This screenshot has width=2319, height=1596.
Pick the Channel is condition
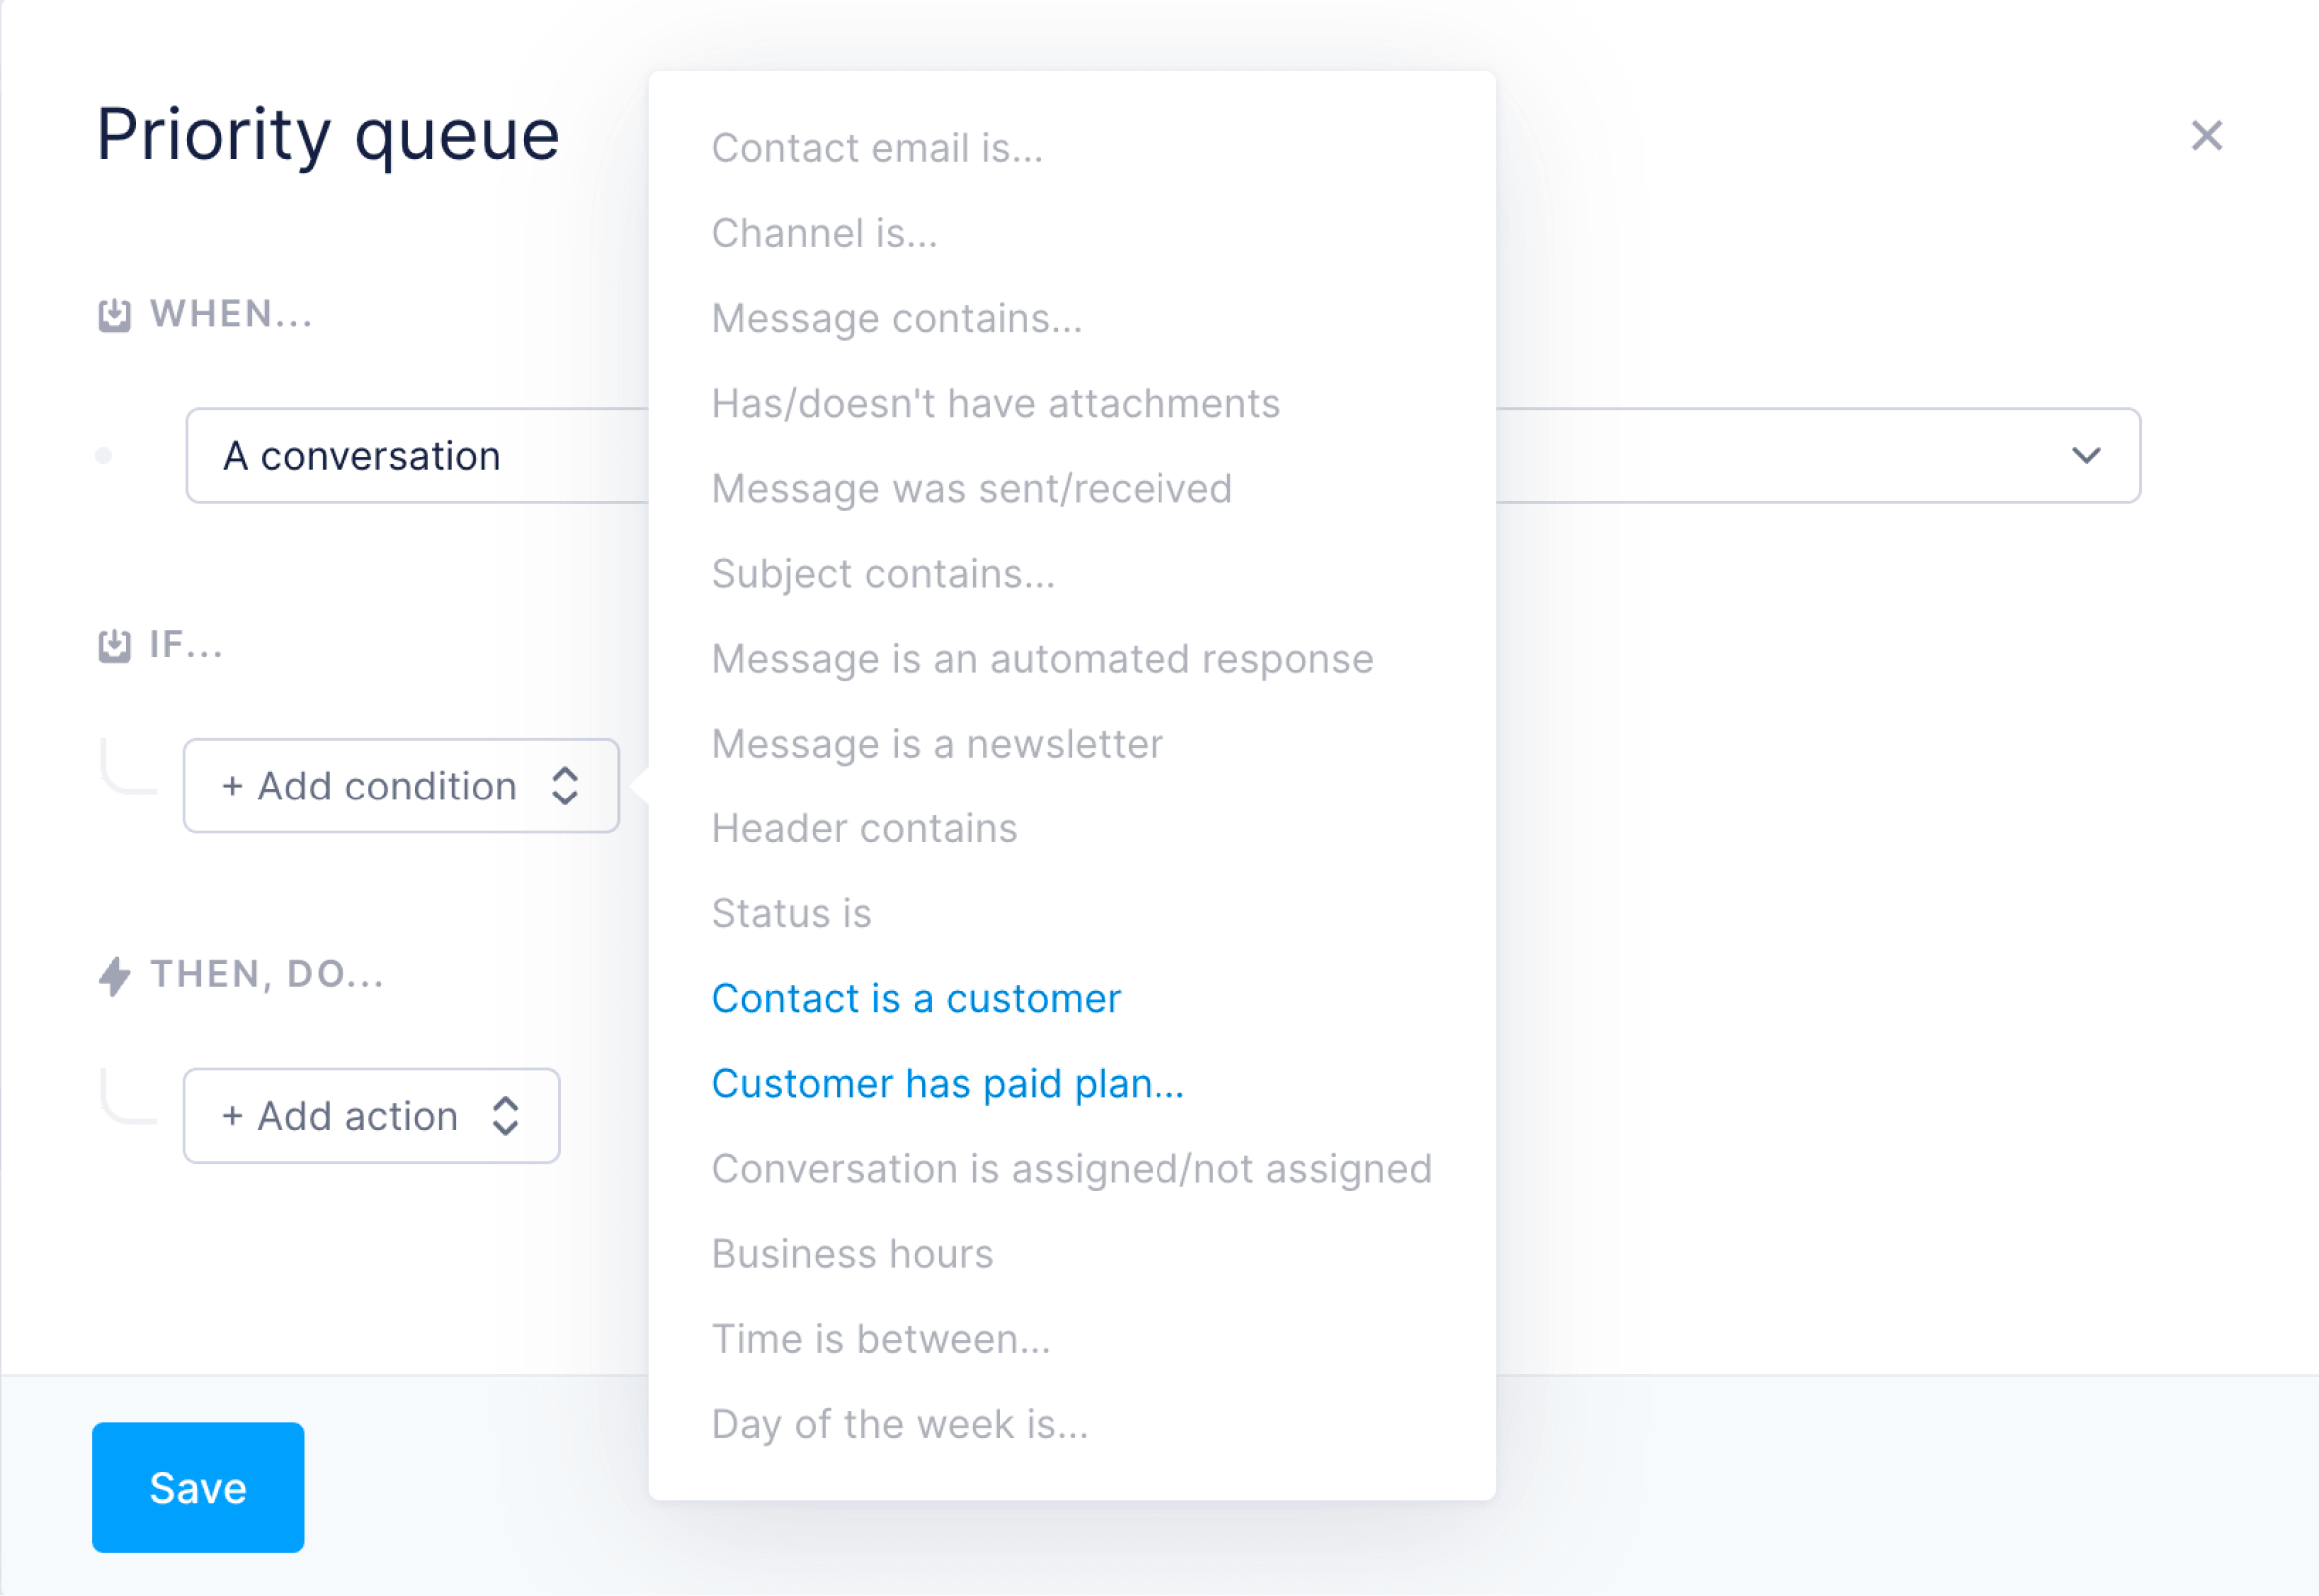click(x=824, y=233)
